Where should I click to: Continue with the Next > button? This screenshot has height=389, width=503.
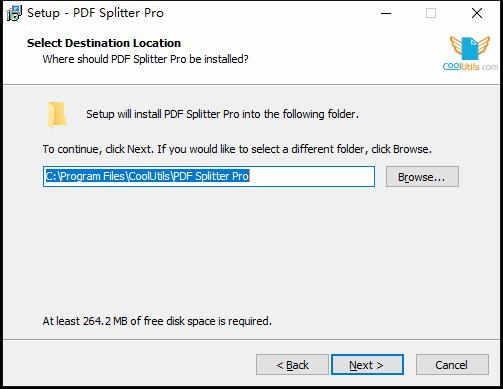click(367, 365)
